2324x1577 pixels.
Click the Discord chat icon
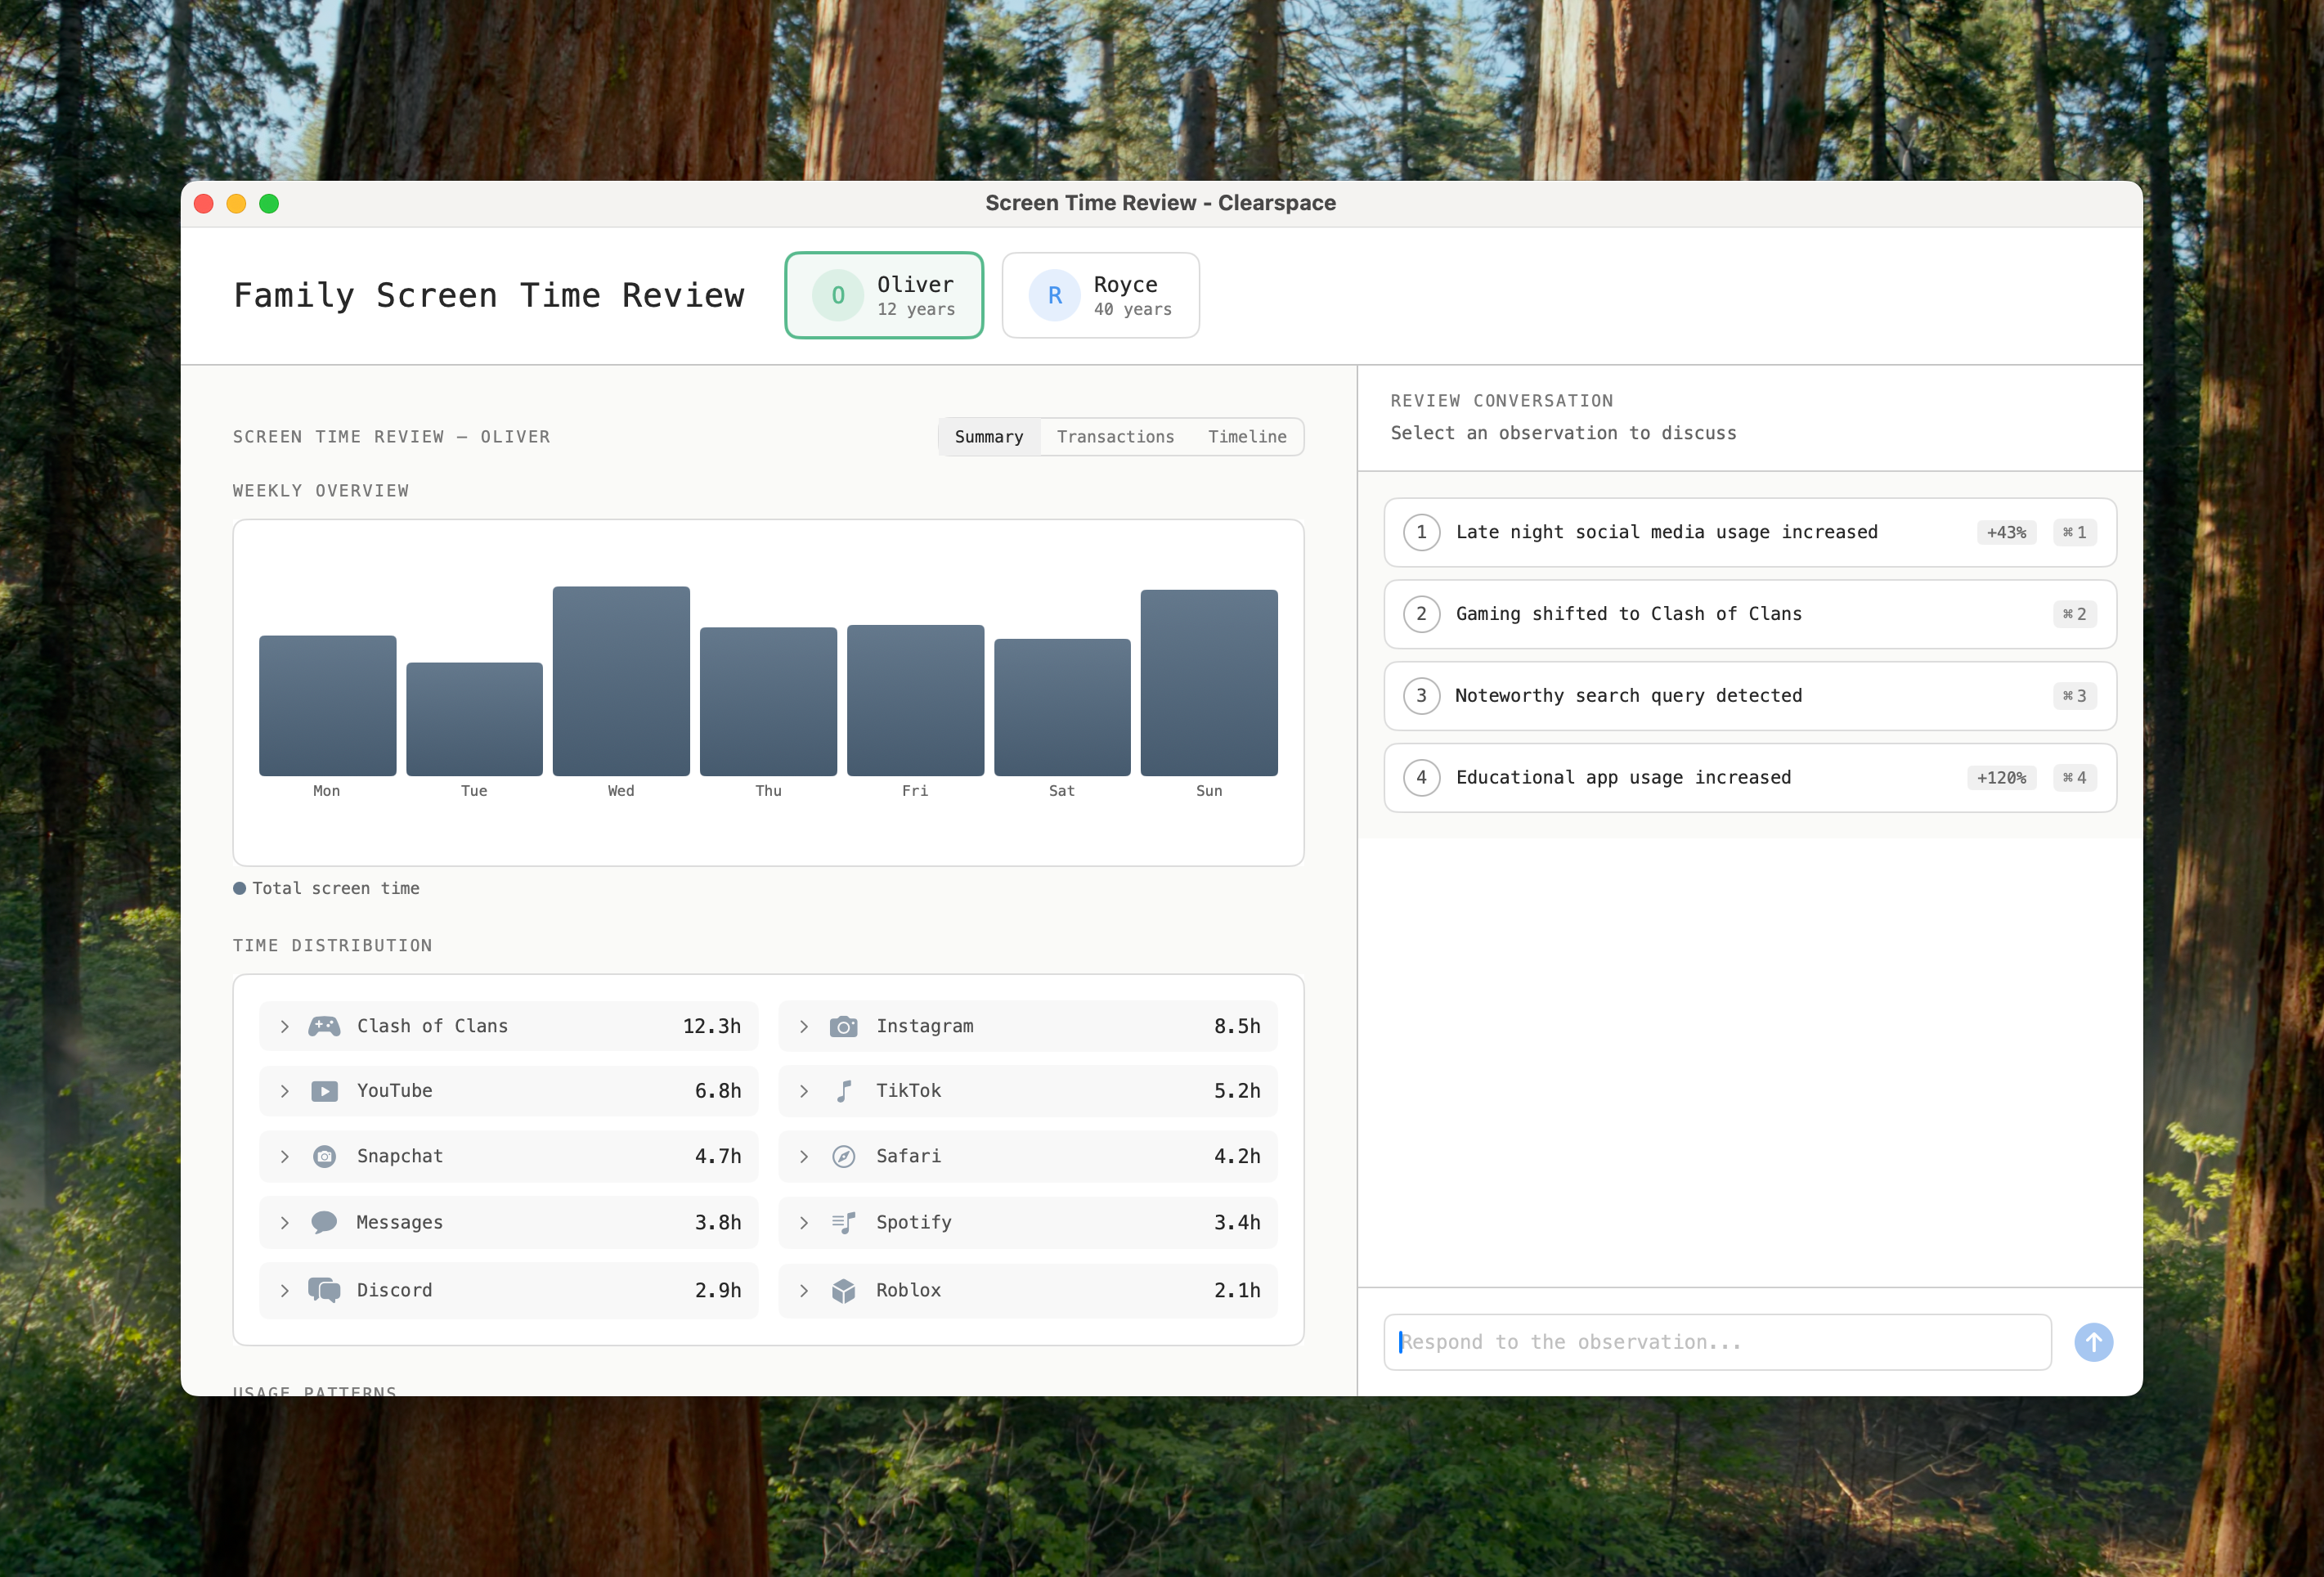pyautogui.click(x=325, y=1290)
